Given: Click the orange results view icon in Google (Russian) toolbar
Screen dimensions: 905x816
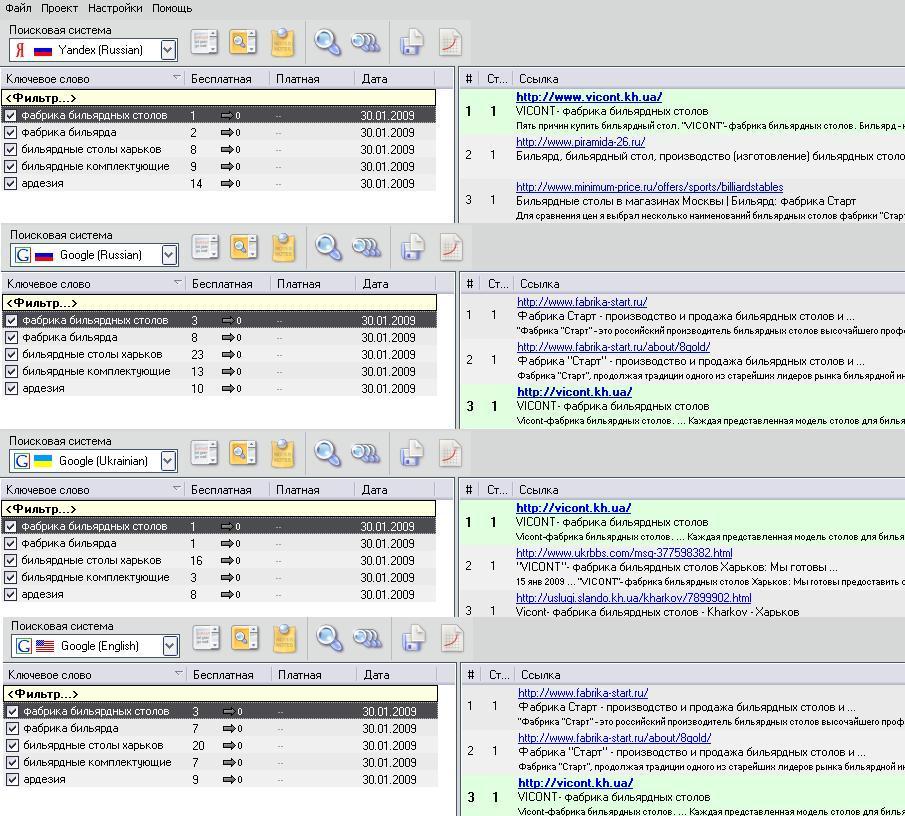Looking at the screenshot, I should [x=243, y=247].
